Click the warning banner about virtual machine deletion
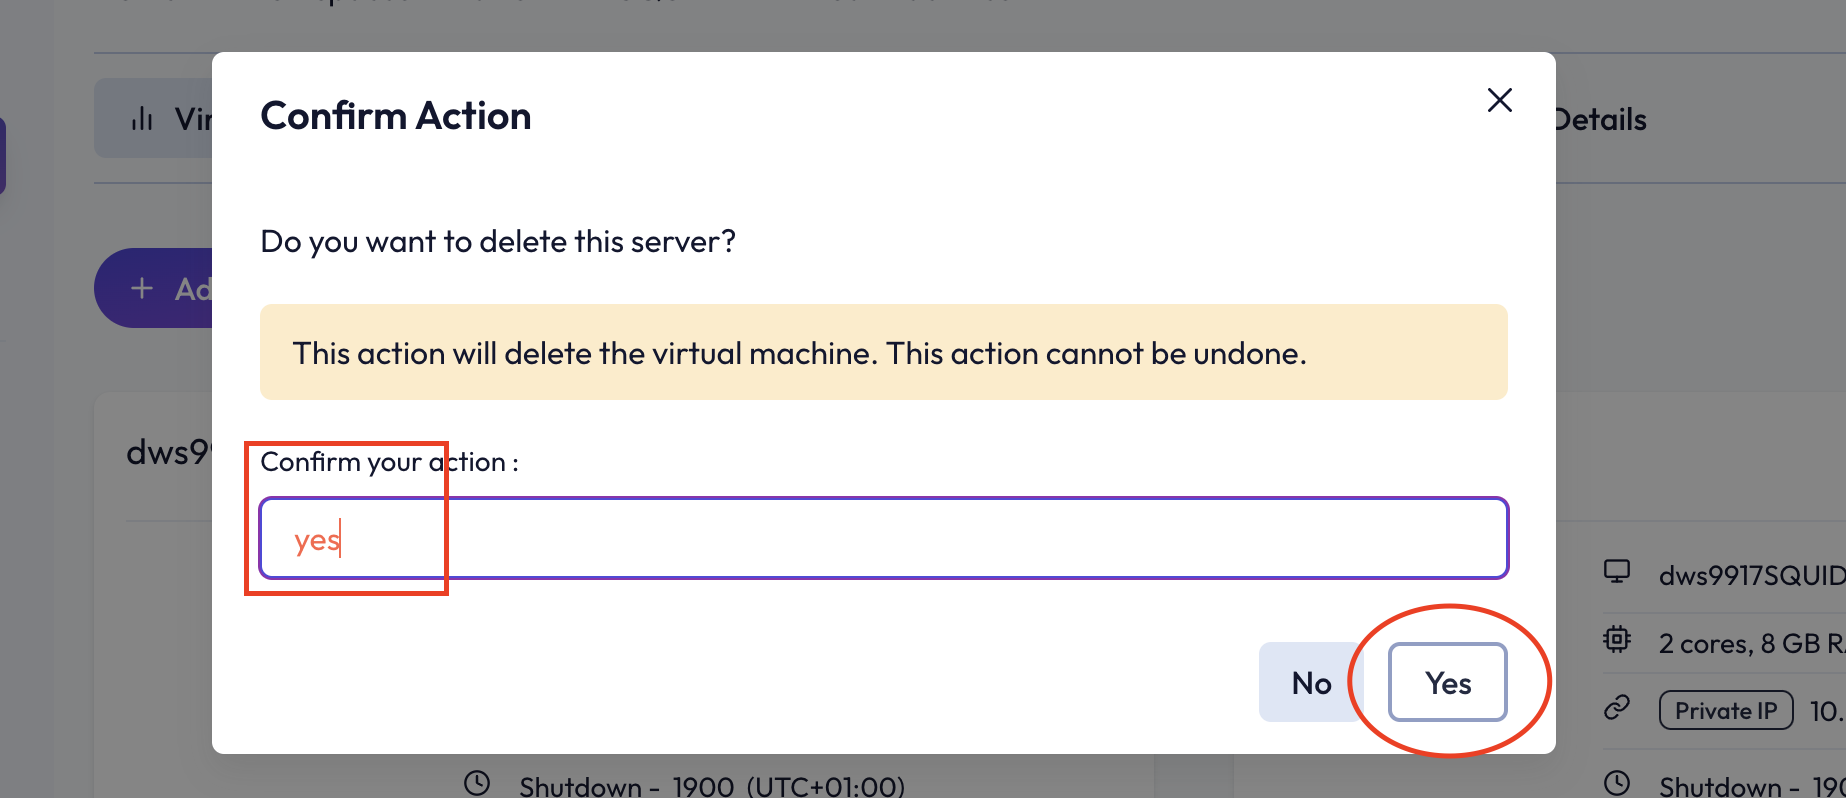 (884, 352)
